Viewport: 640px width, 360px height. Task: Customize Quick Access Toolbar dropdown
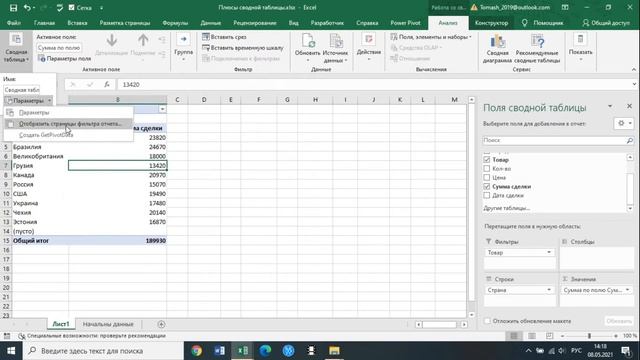pyautogui.click(x=101, y=8)
